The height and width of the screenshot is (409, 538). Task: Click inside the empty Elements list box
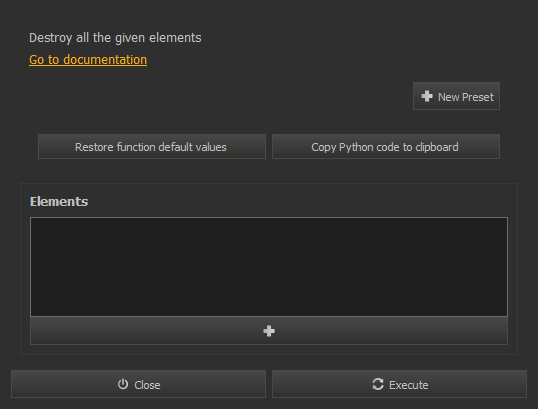[269, 267]
